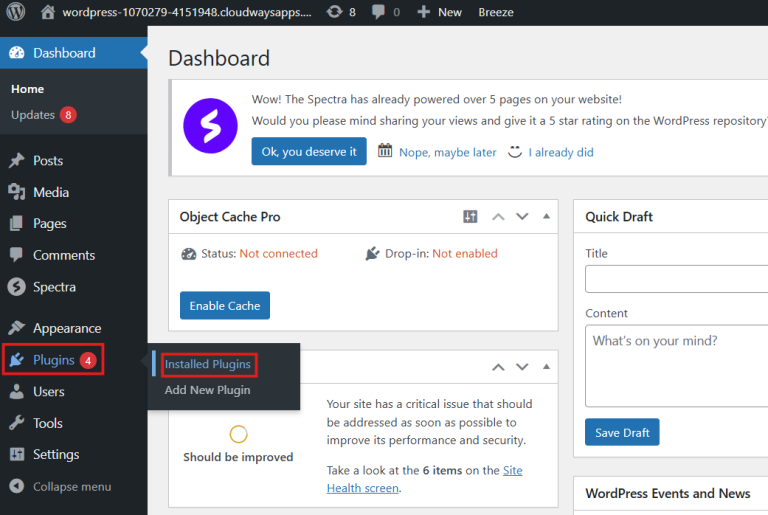
Task: Click the Comments bubble icon in sidebar
Action: [x=17, y=255]
